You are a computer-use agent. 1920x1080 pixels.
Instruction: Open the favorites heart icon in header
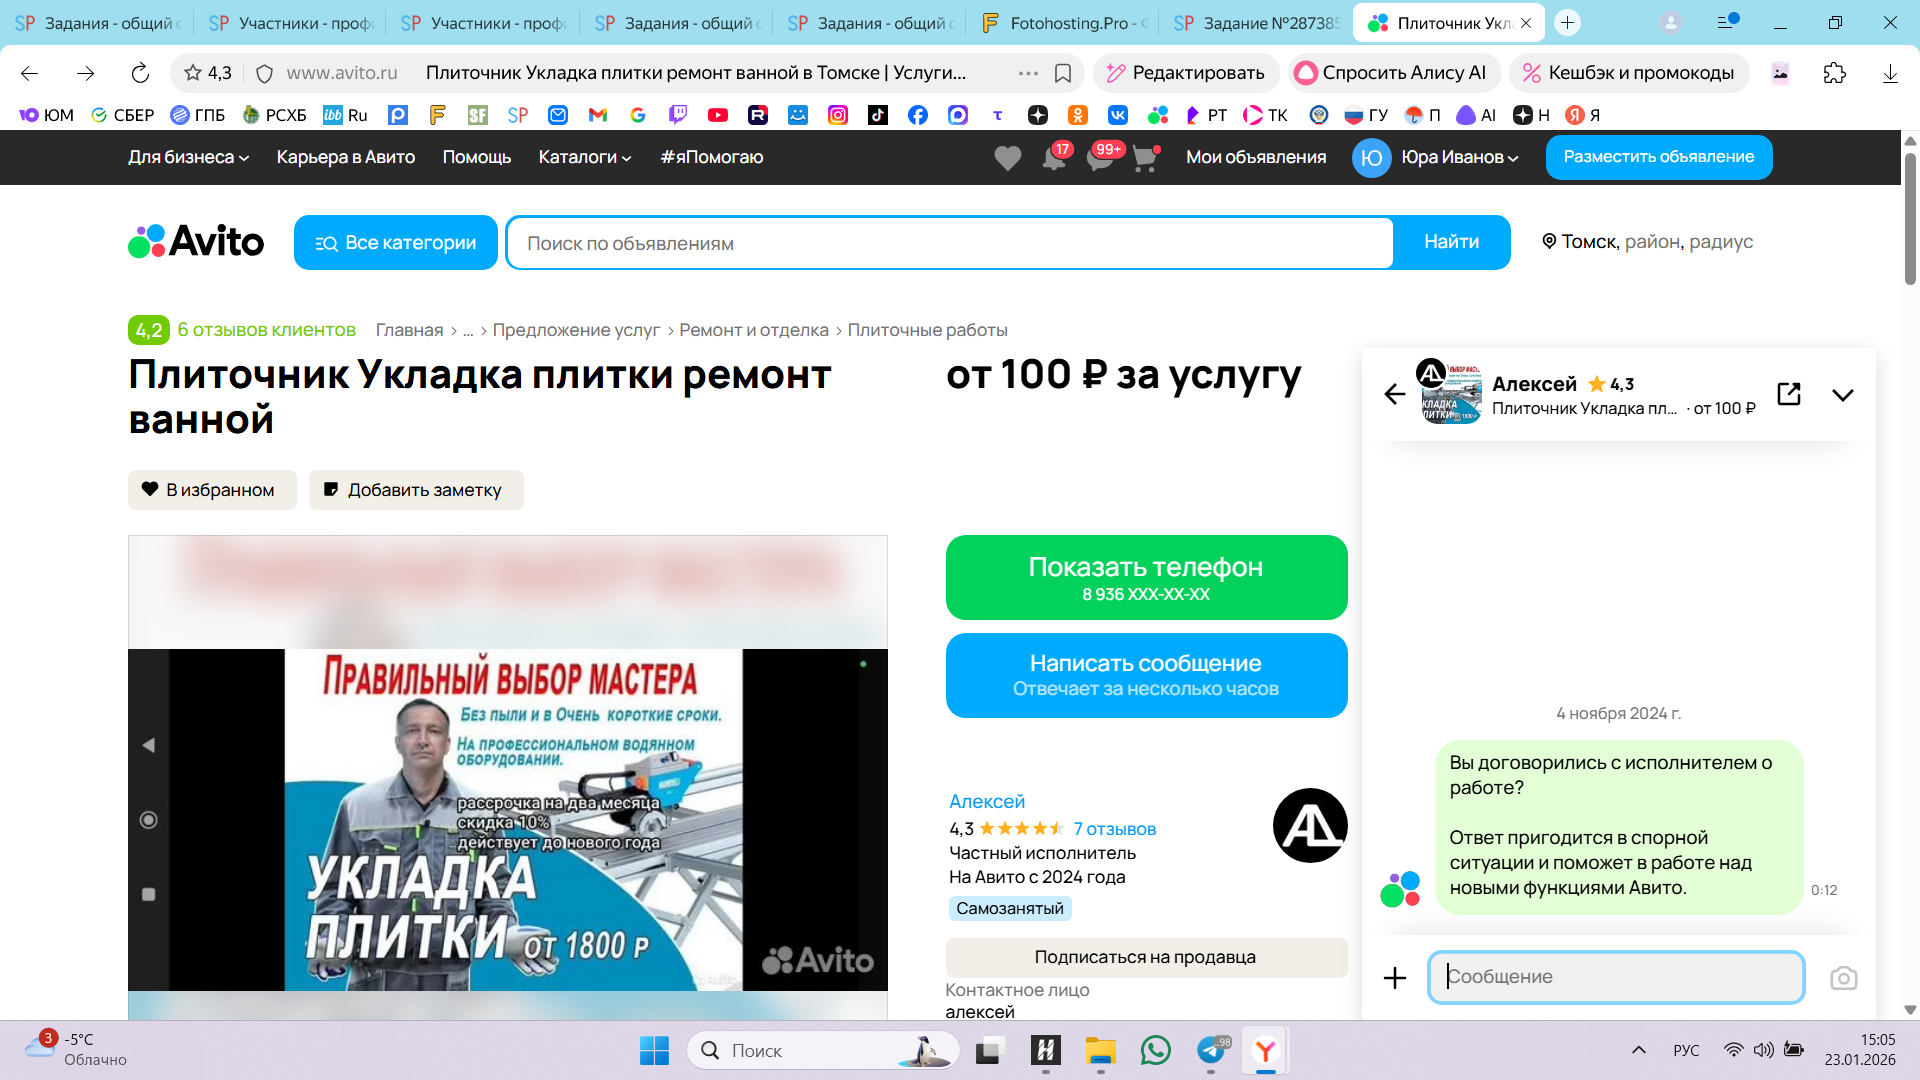coord(1007,158)
